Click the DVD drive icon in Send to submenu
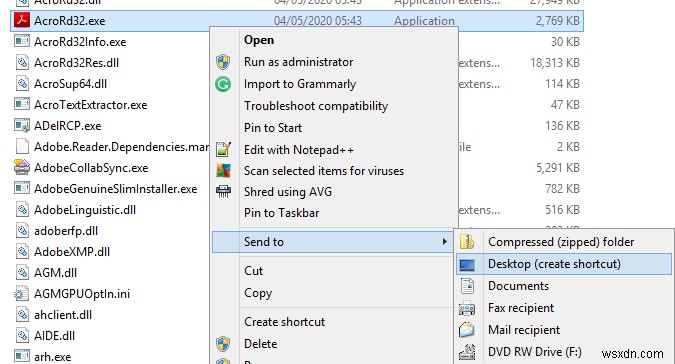This screenshot has width=675, height=364. (467, 352)
